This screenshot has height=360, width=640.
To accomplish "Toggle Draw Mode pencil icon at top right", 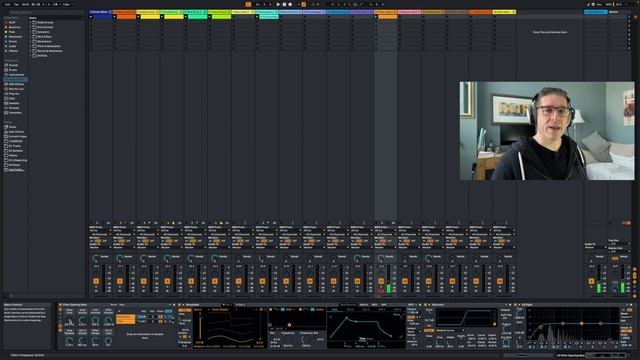I will 589,4.
